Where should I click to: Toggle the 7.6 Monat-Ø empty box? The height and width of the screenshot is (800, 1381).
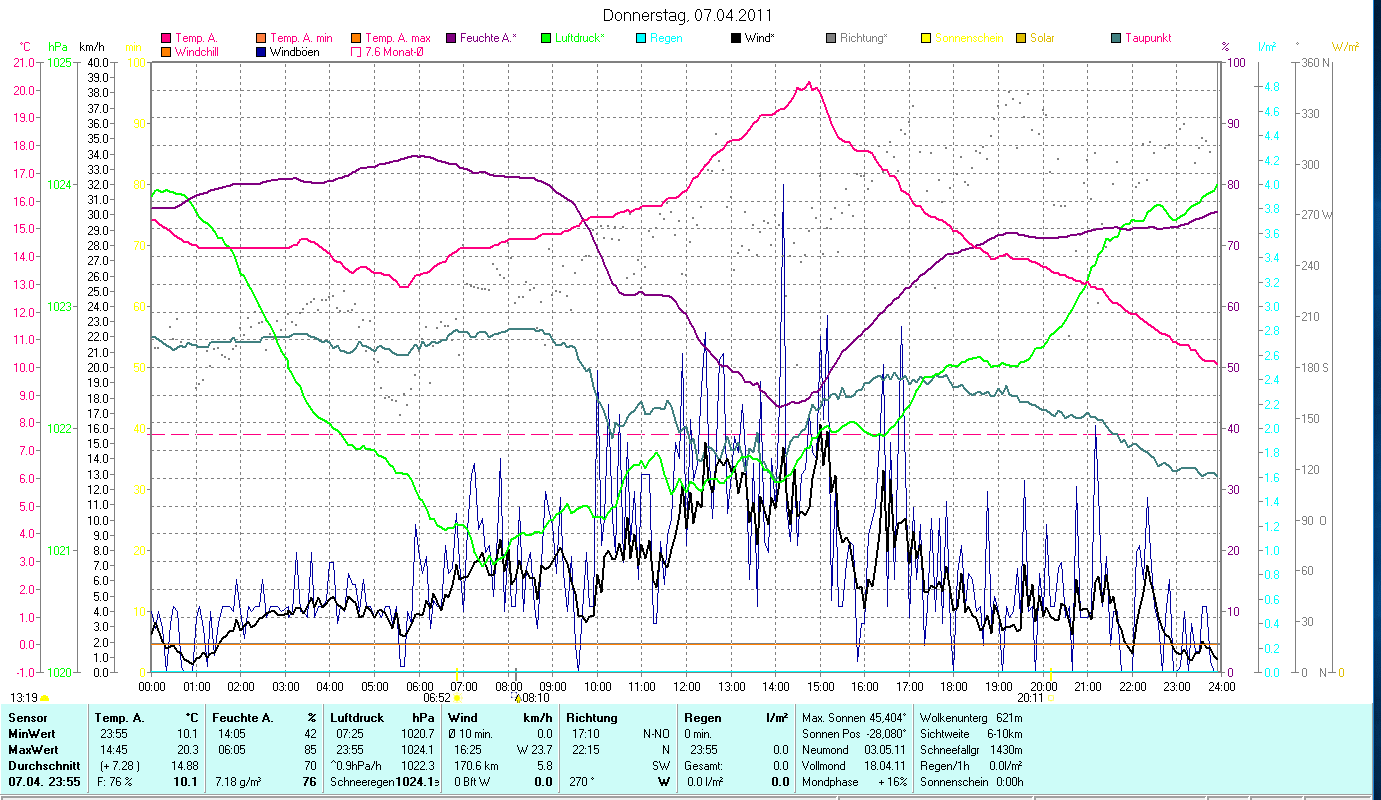coord(356,52)
